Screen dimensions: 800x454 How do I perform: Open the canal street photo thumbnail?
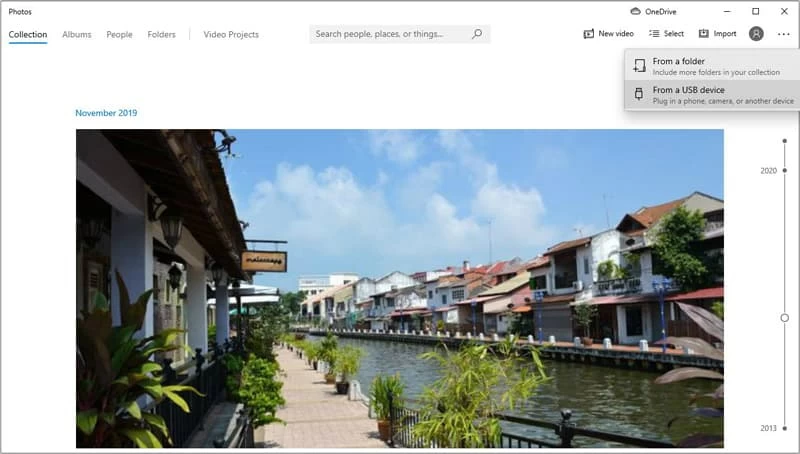399,288
